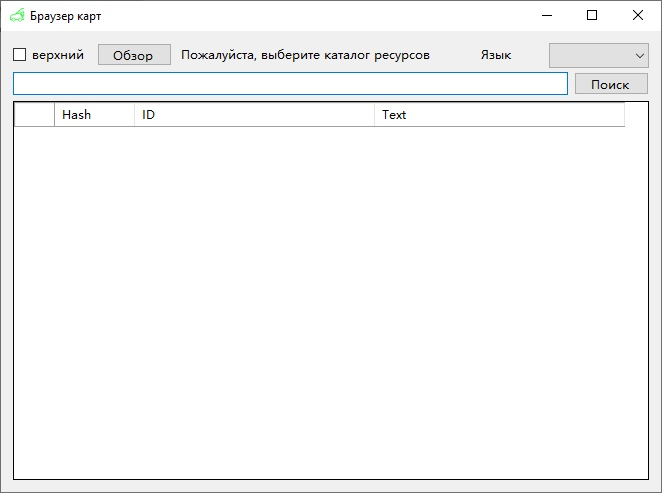Click the resource catalog prompt text
The height and width of the screenshot is (493, 662).
tap(305, 55)
